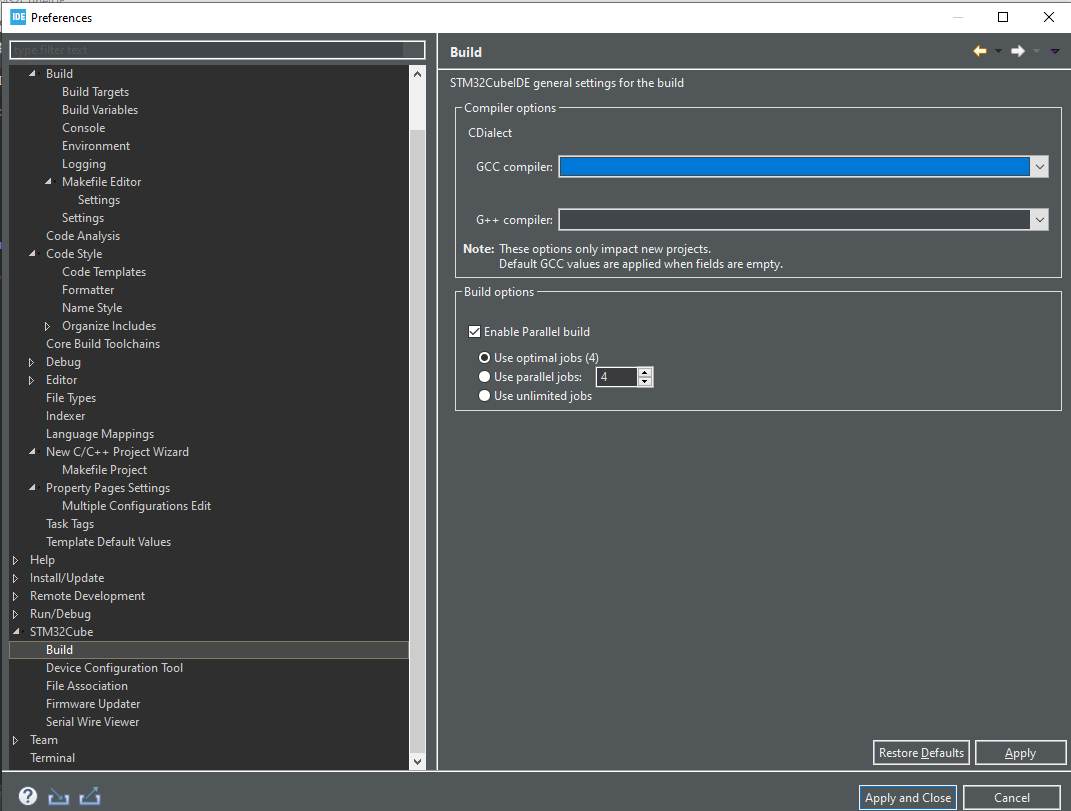The width and height of the screenshot is (1071, 811).
Task: Click the export preferences icon
Action: 89,797
